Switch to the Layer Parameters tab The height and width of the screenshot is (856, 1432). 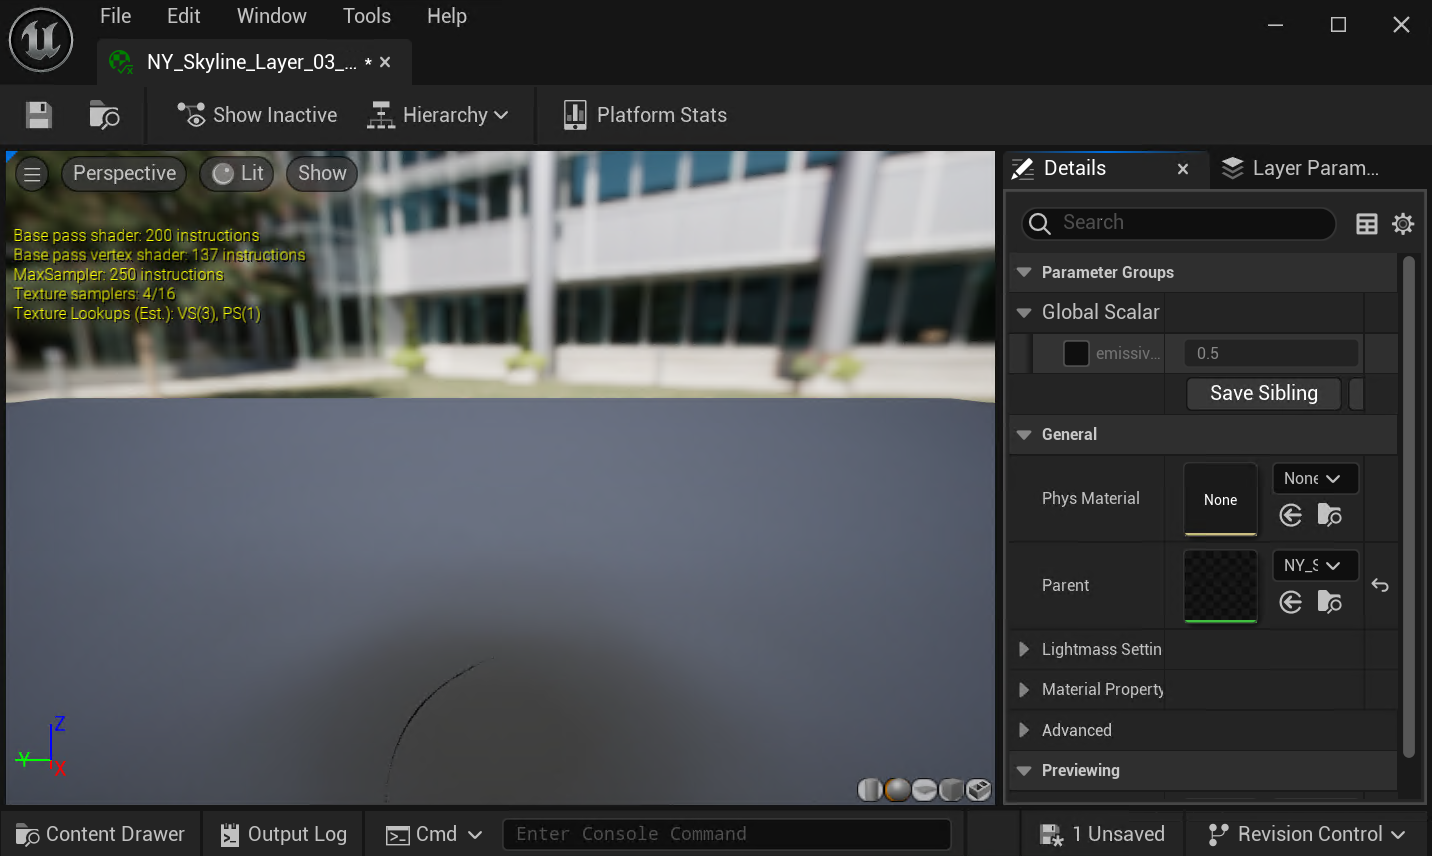coord(1300,168)
